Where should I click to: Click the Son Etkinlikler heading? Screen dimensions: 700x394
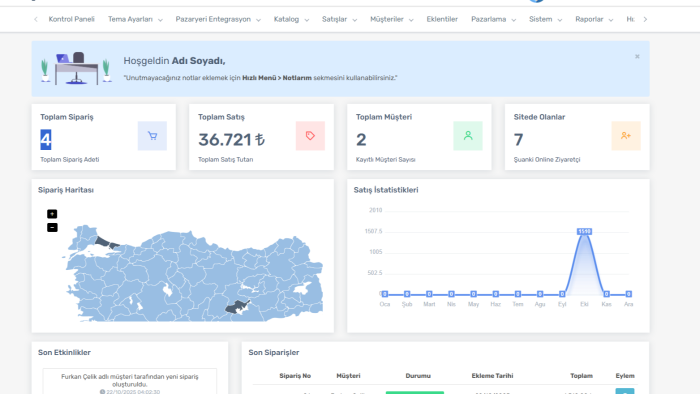pos(64,353)
